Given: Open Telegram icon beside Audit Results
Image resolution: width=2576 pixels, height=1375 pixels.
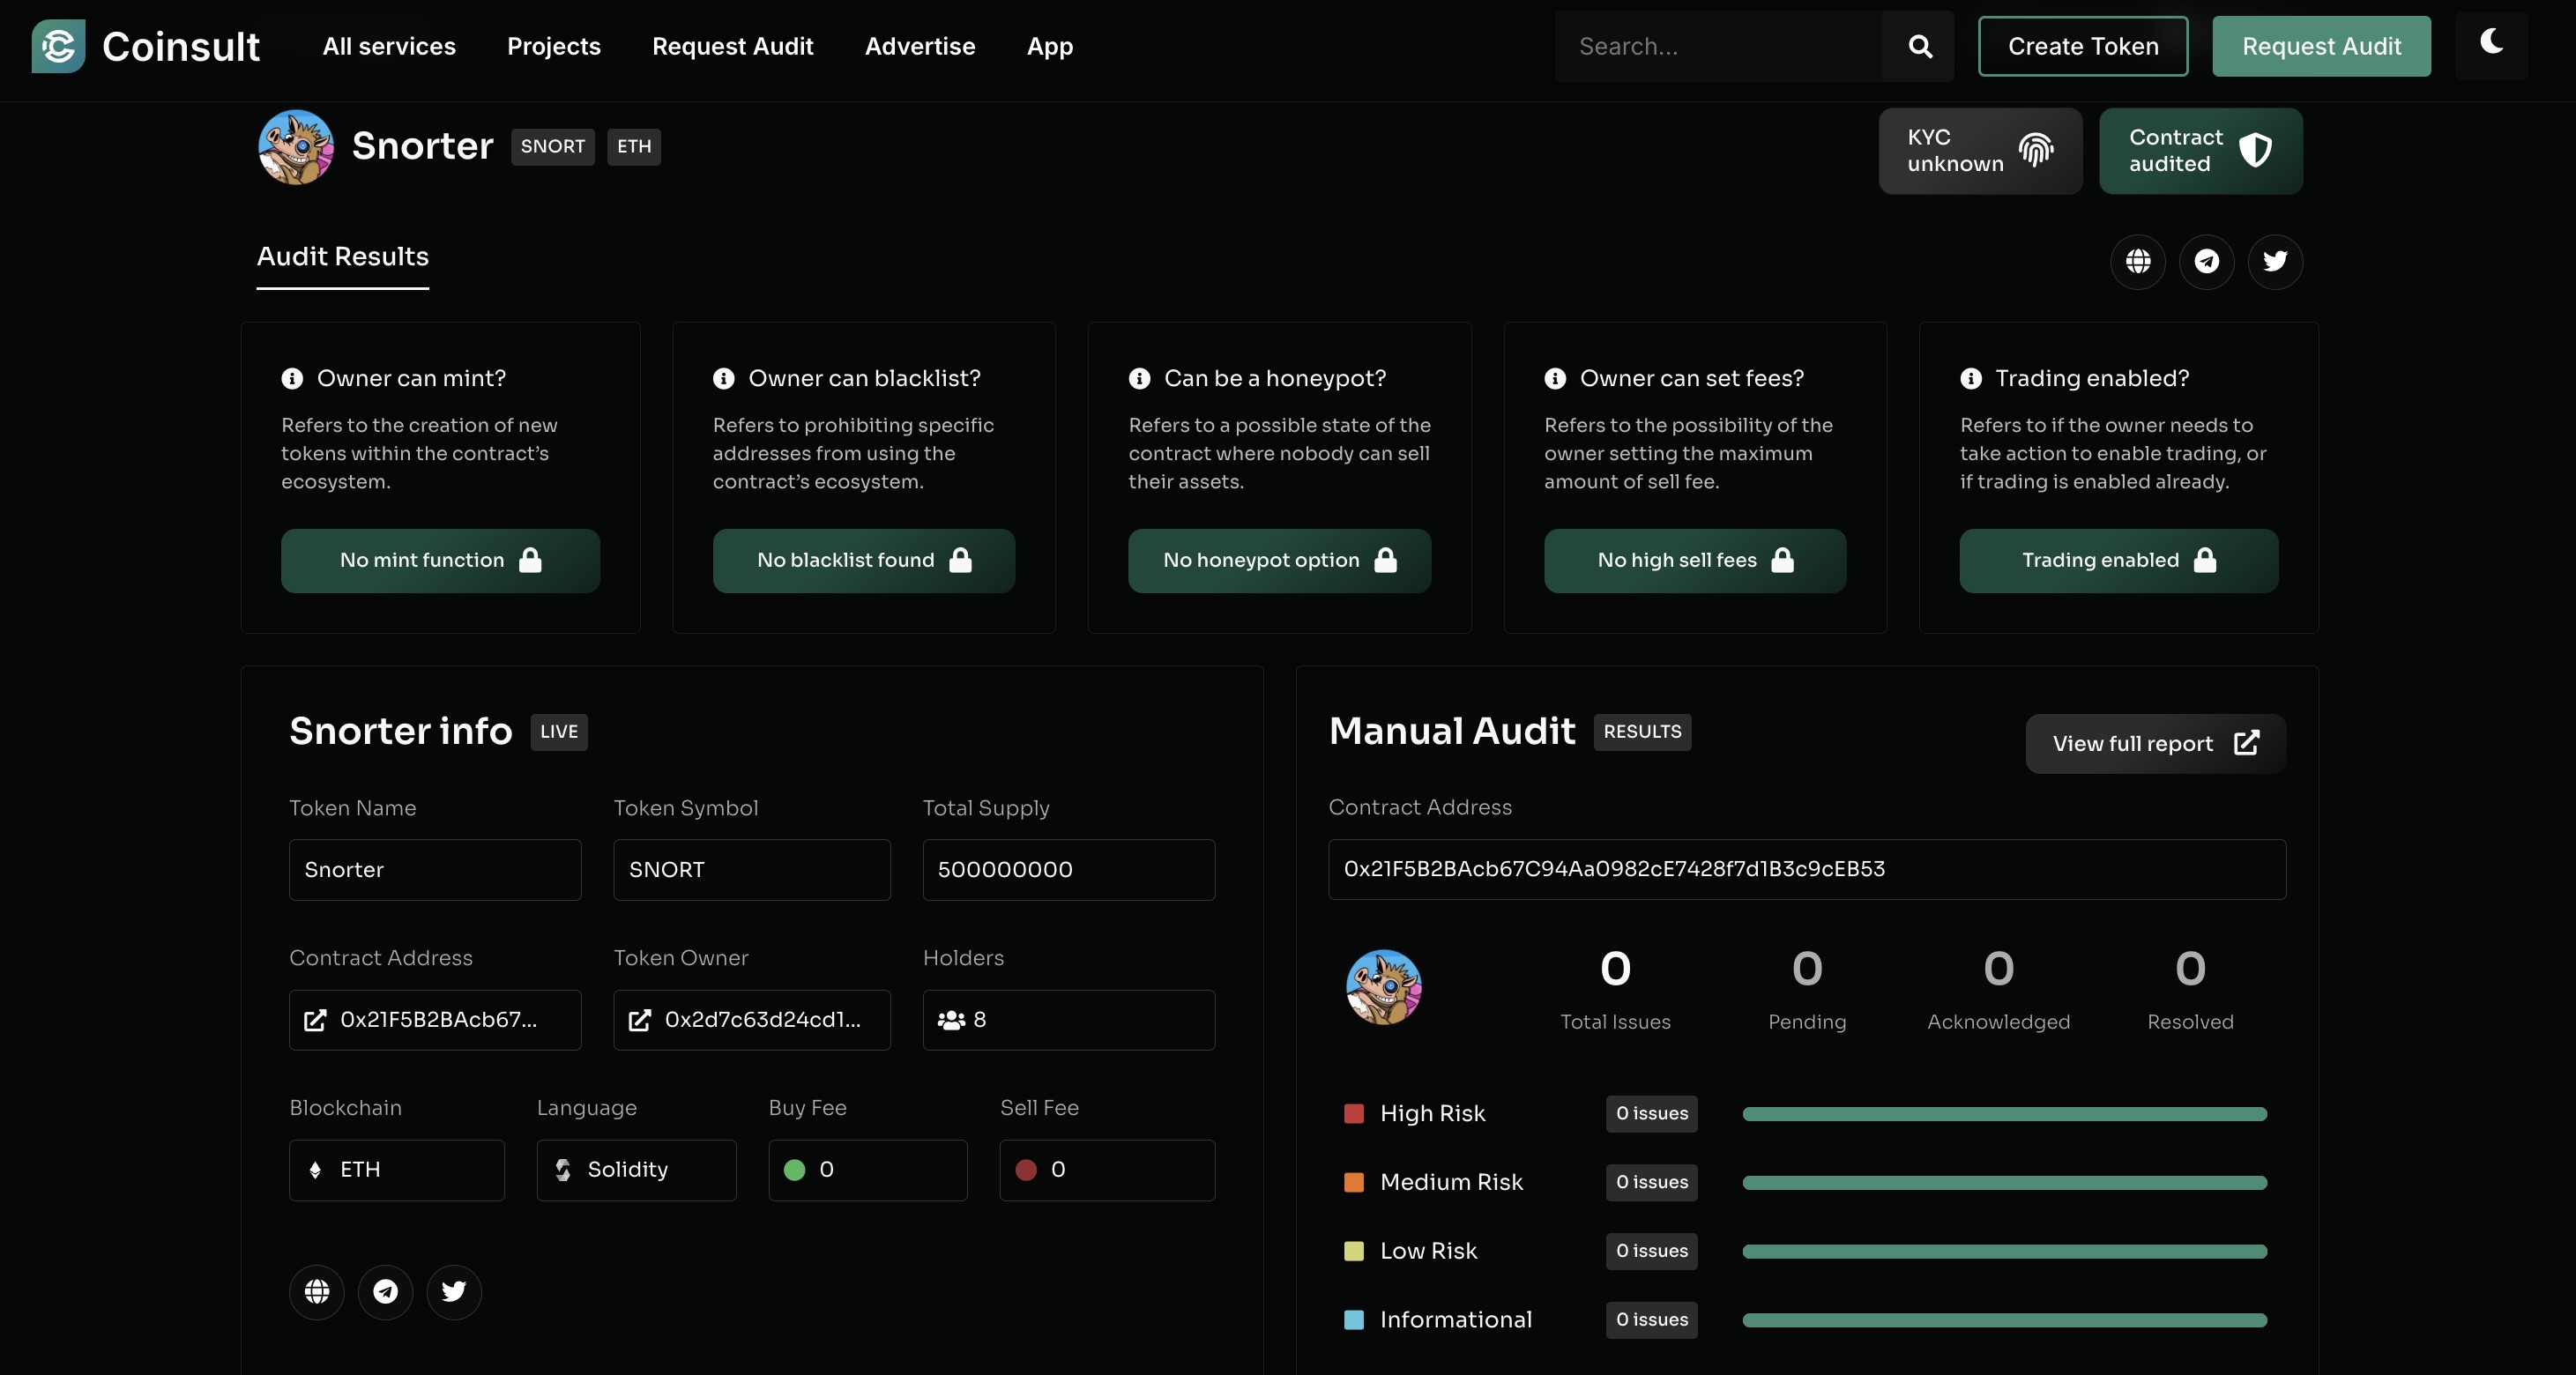Looking at the screenshot, I should click(2206, 262).
